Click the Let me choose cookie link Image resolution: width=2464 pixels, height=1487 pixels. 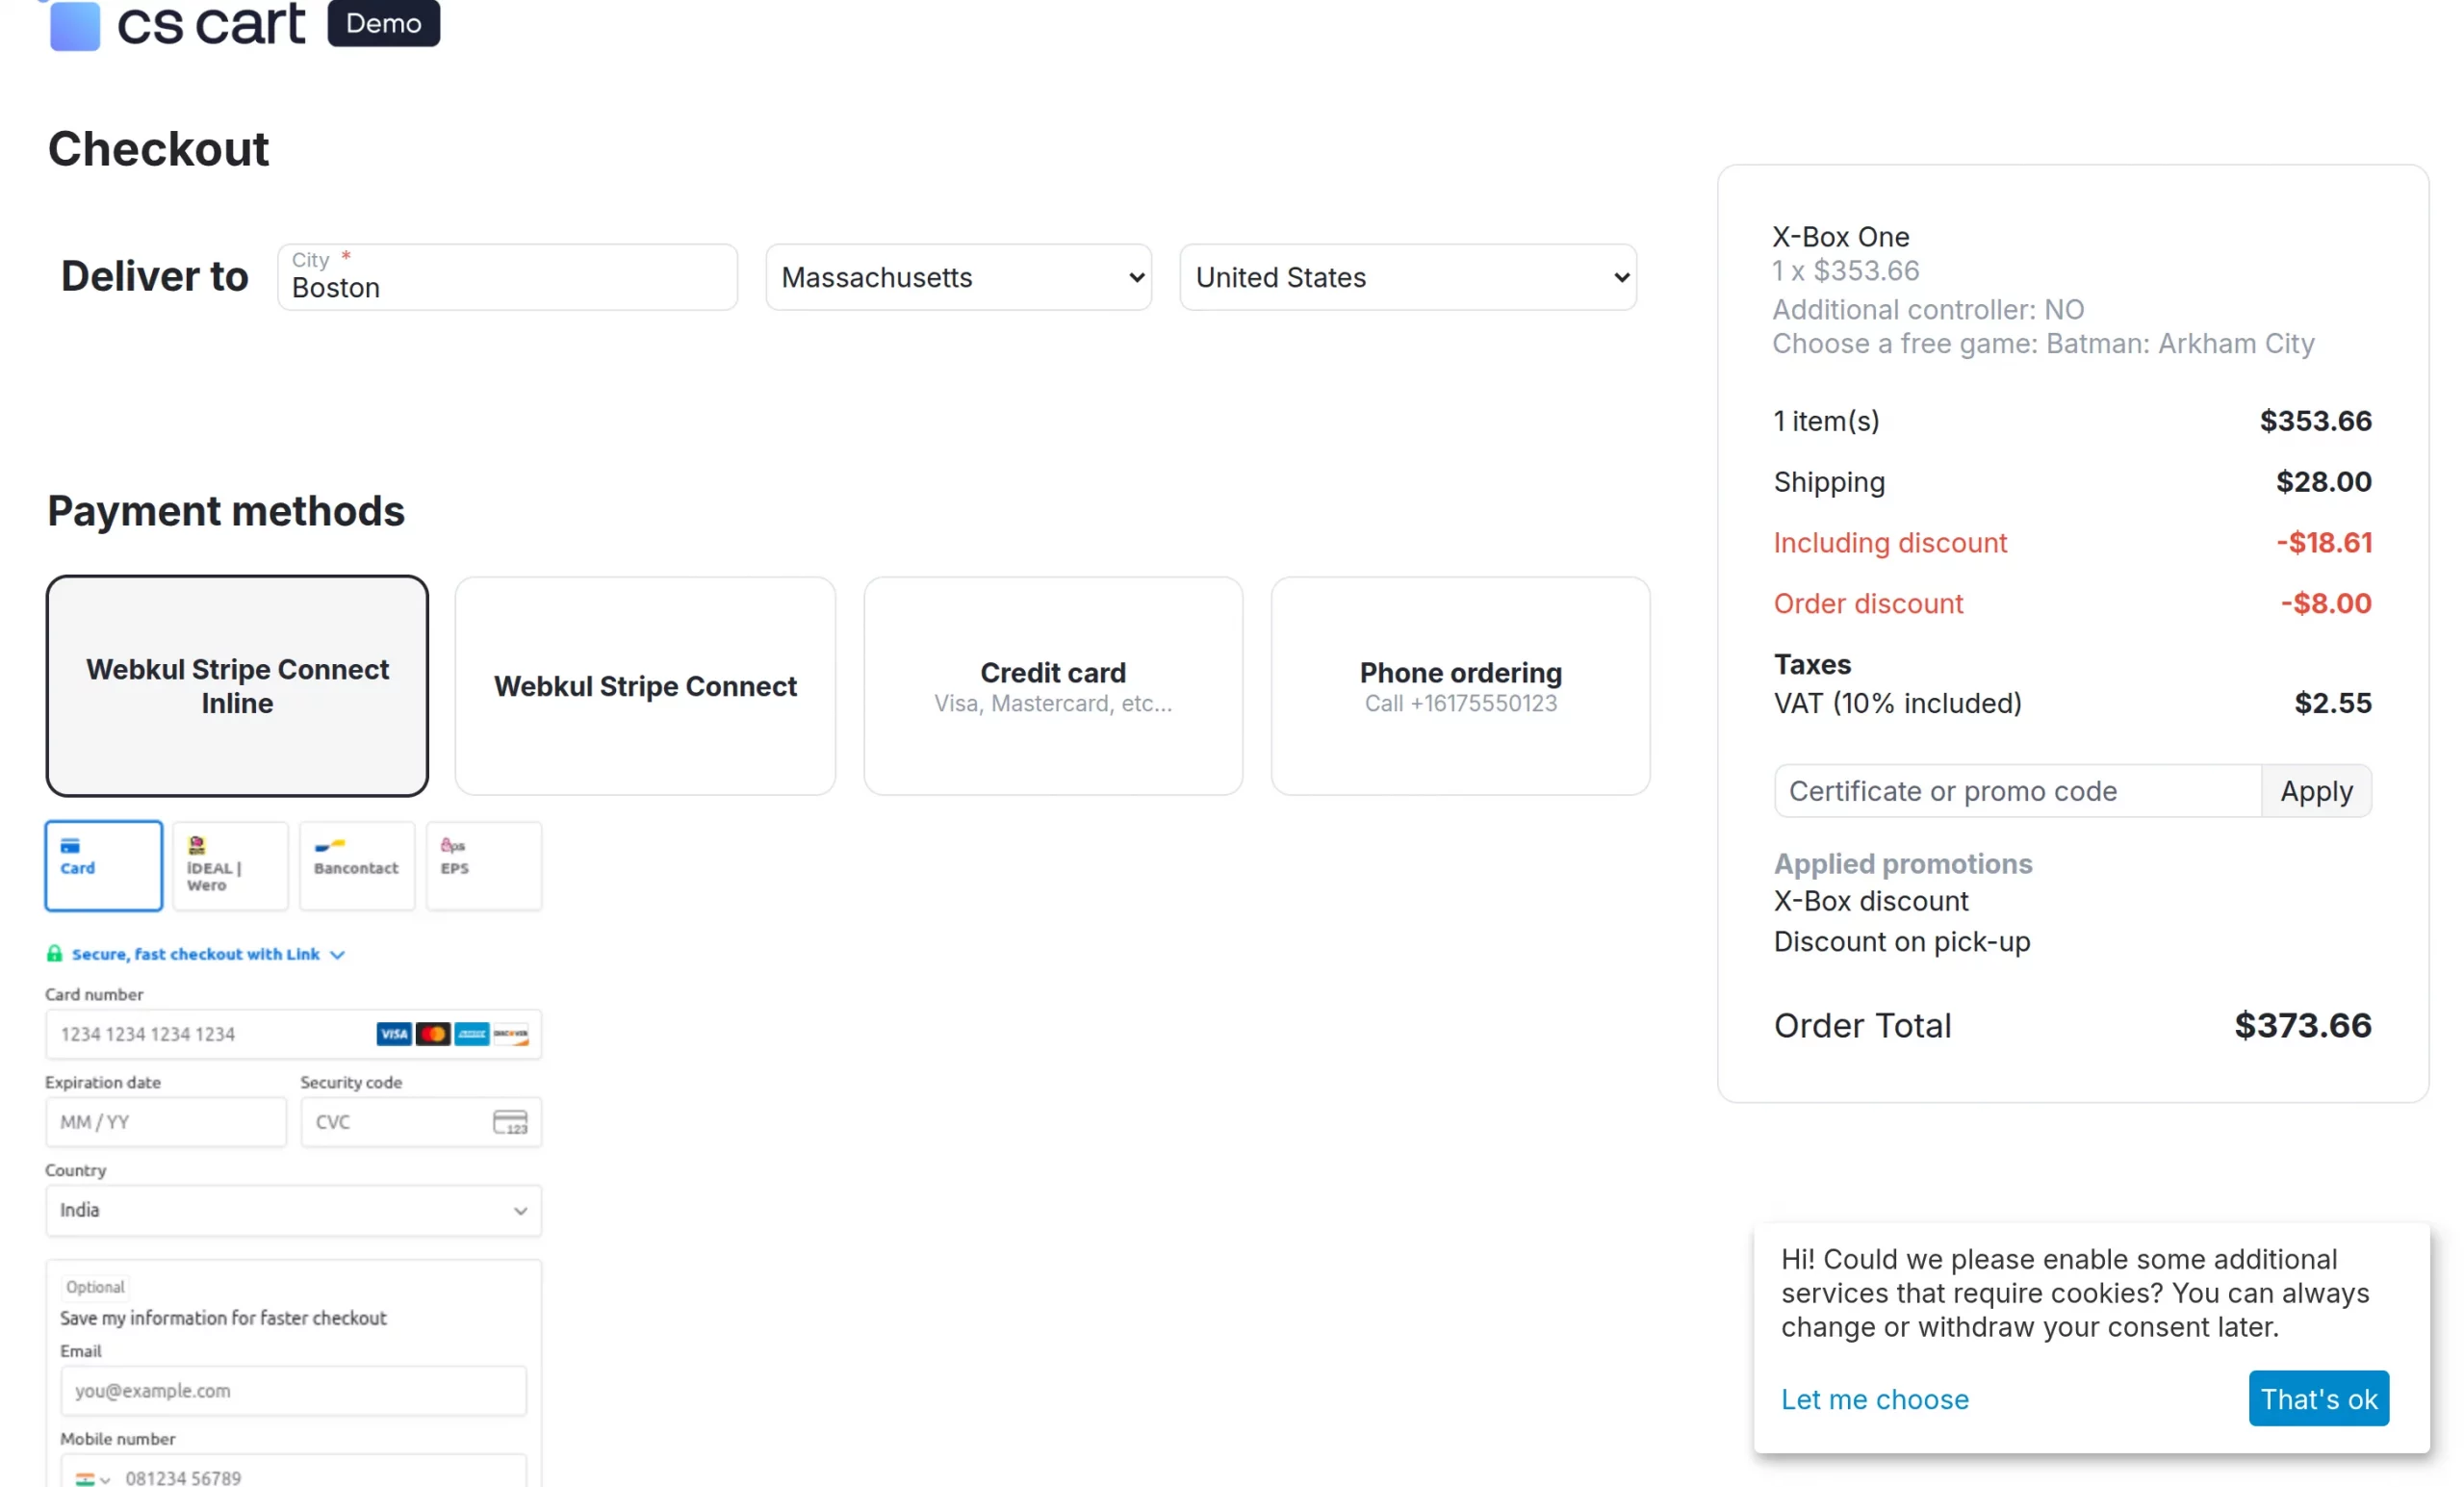click(x=1875, y=1399)
